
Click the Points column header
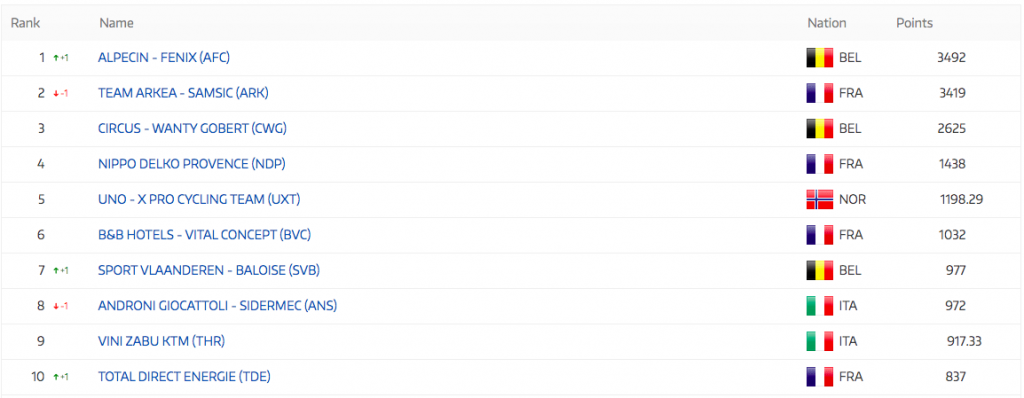click(914, 23)
